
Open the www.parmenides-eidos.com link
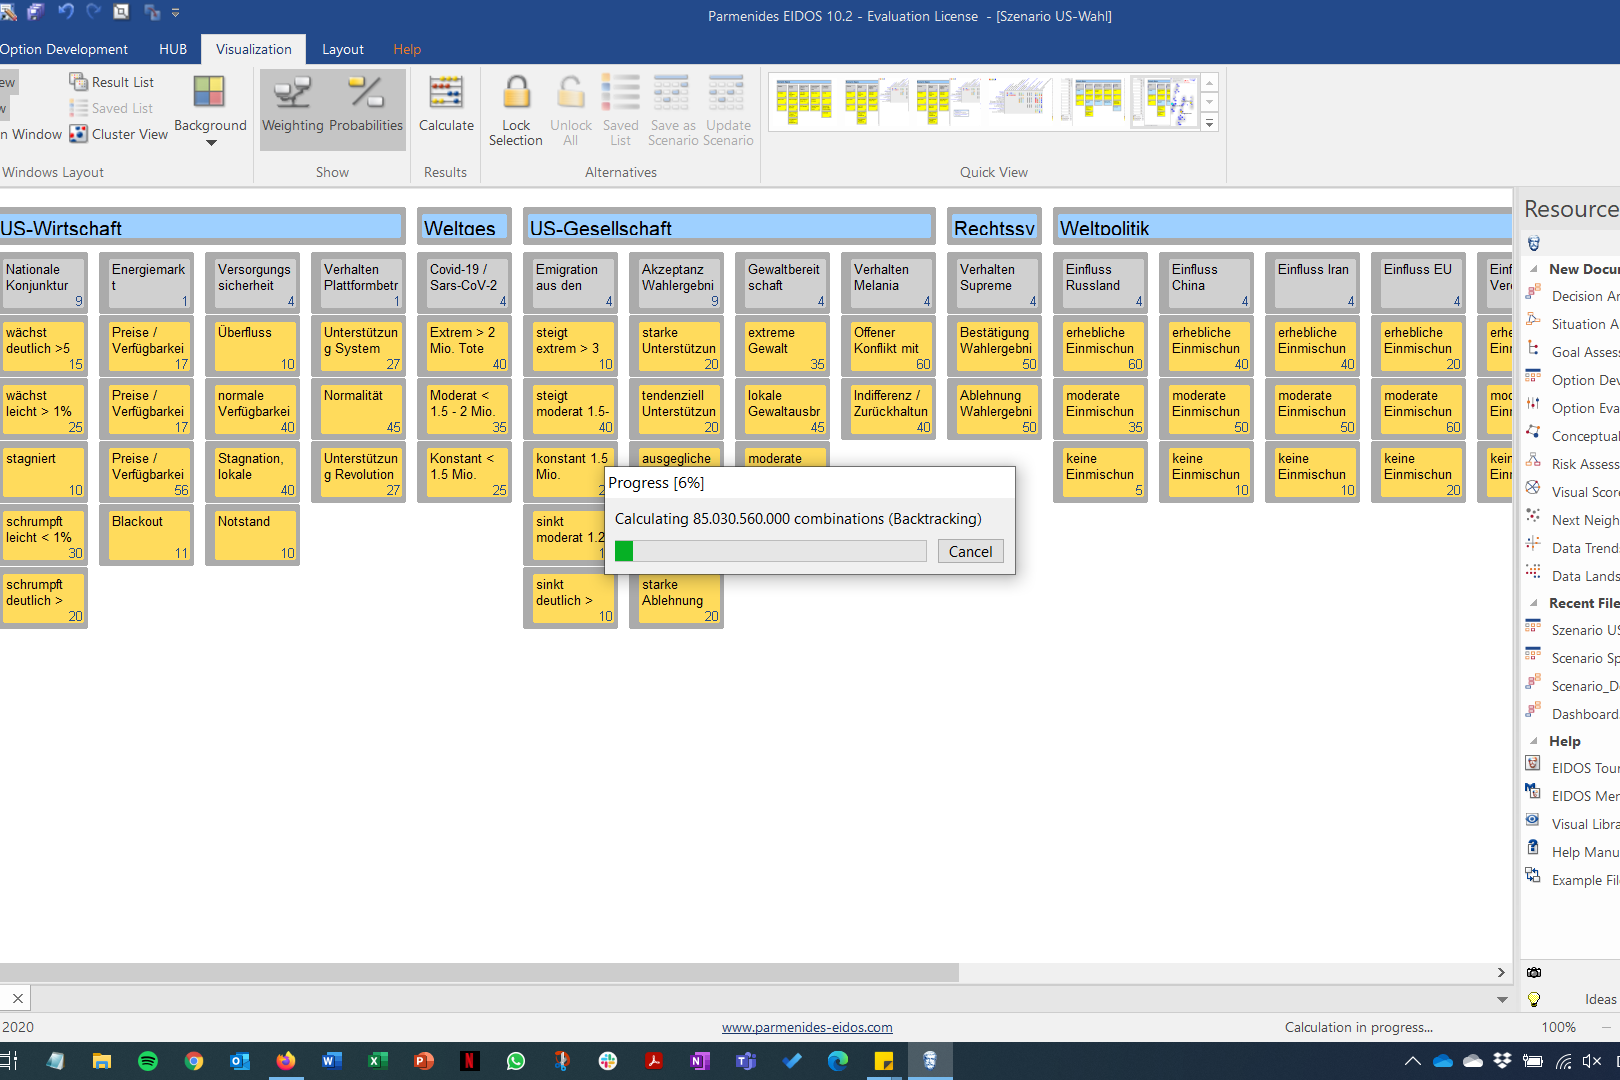807,1027
